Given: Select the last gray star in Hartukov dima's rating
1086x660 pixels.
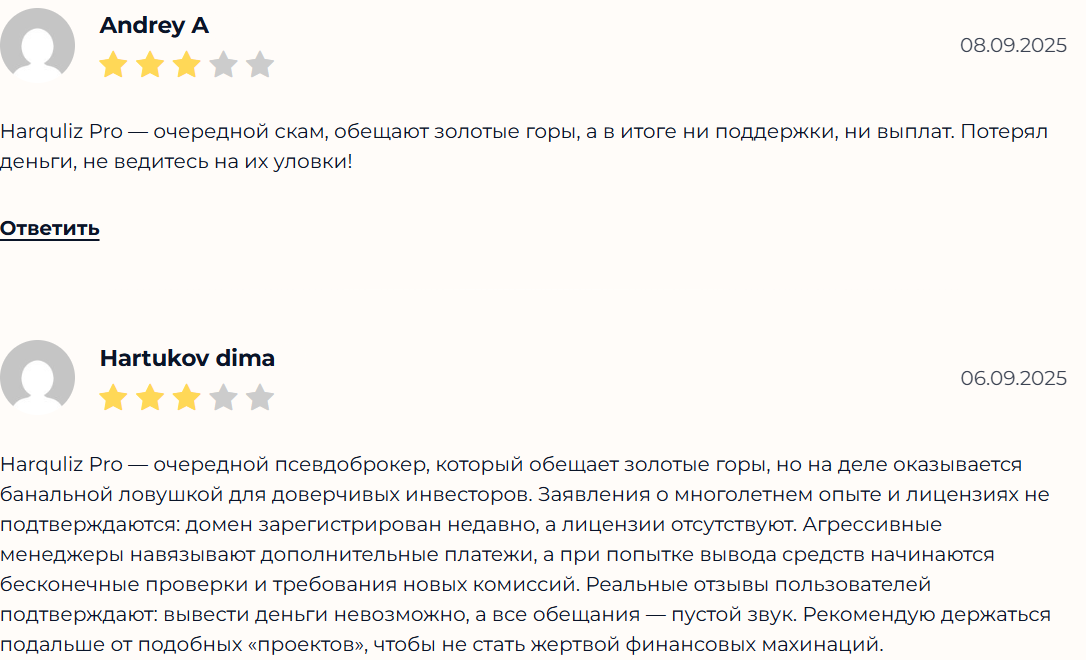Looking at the screenshot, I should click(x=260, y=396).
